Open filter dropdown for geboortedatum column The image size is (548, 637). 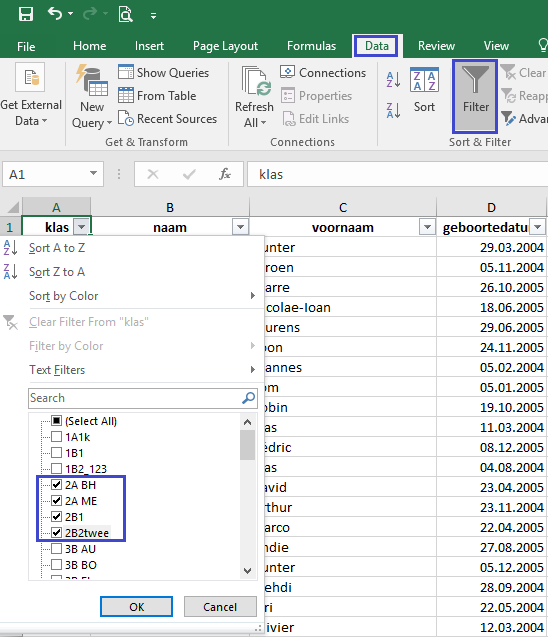[537, 227]
